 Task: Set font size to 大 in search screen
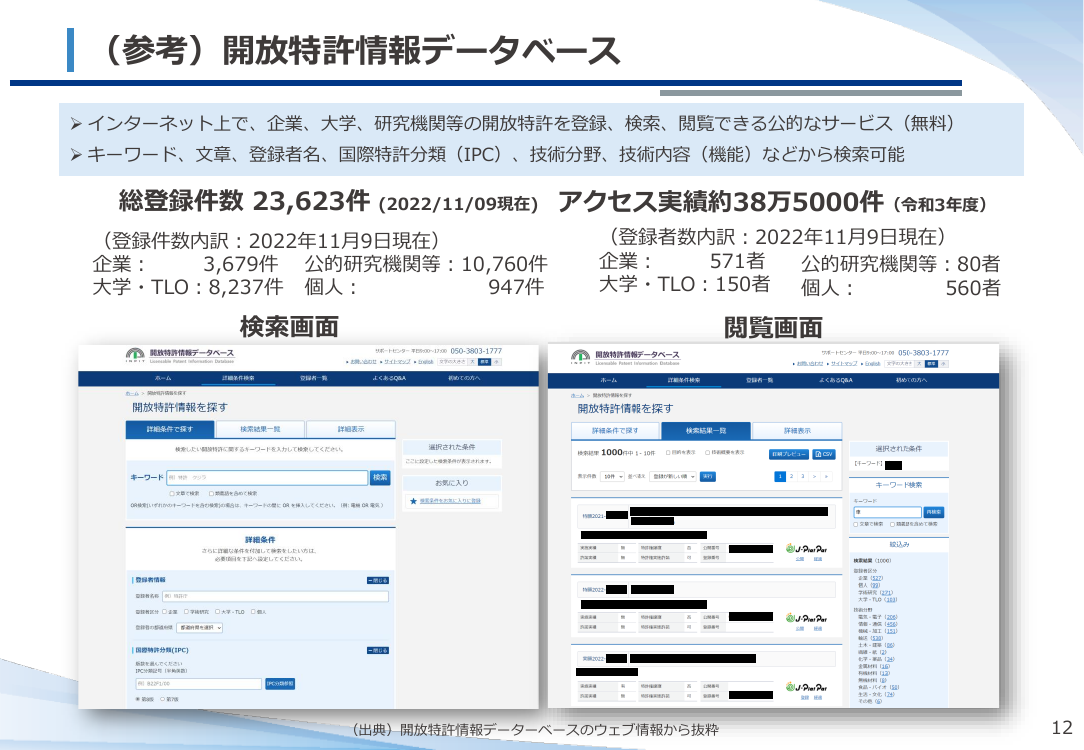point(473,362)
